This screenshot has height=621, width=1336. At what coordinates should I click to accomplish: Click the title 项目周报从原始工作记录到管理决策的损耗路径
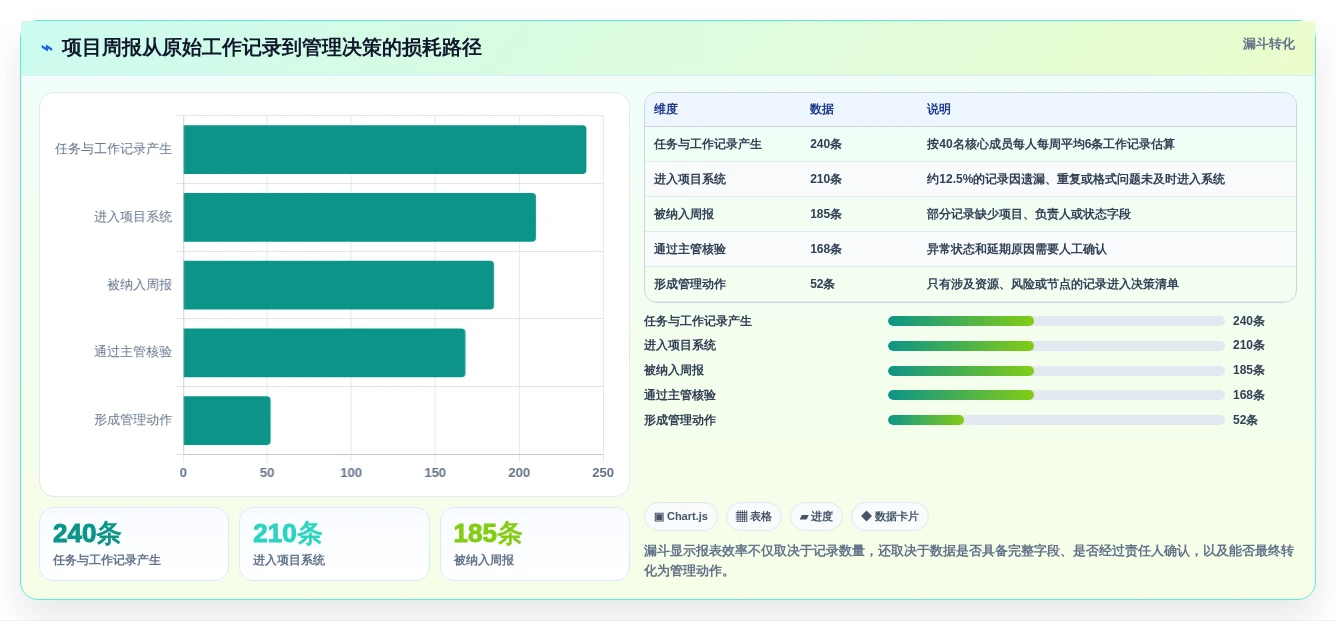pyautogui.click(x=272, y=48)
